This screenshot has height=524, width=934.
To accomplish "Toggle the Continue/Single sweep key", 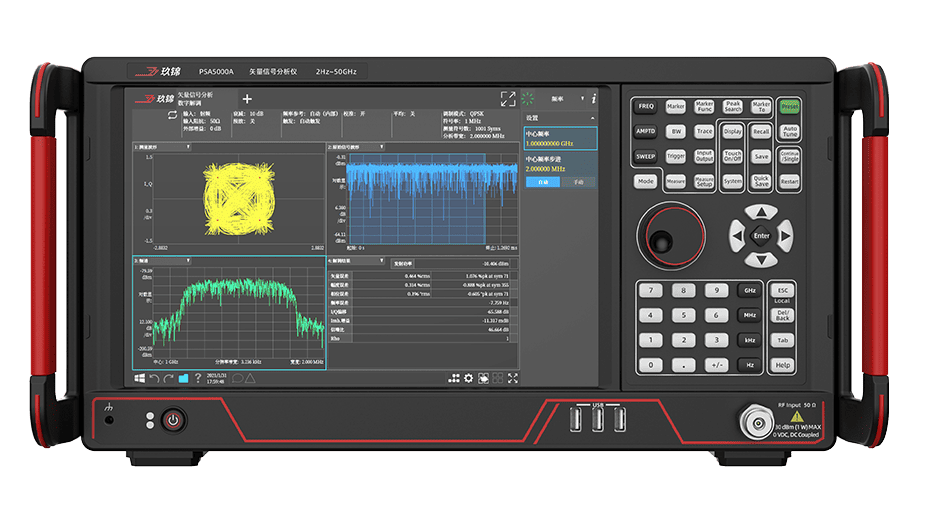I will (789, 156).
